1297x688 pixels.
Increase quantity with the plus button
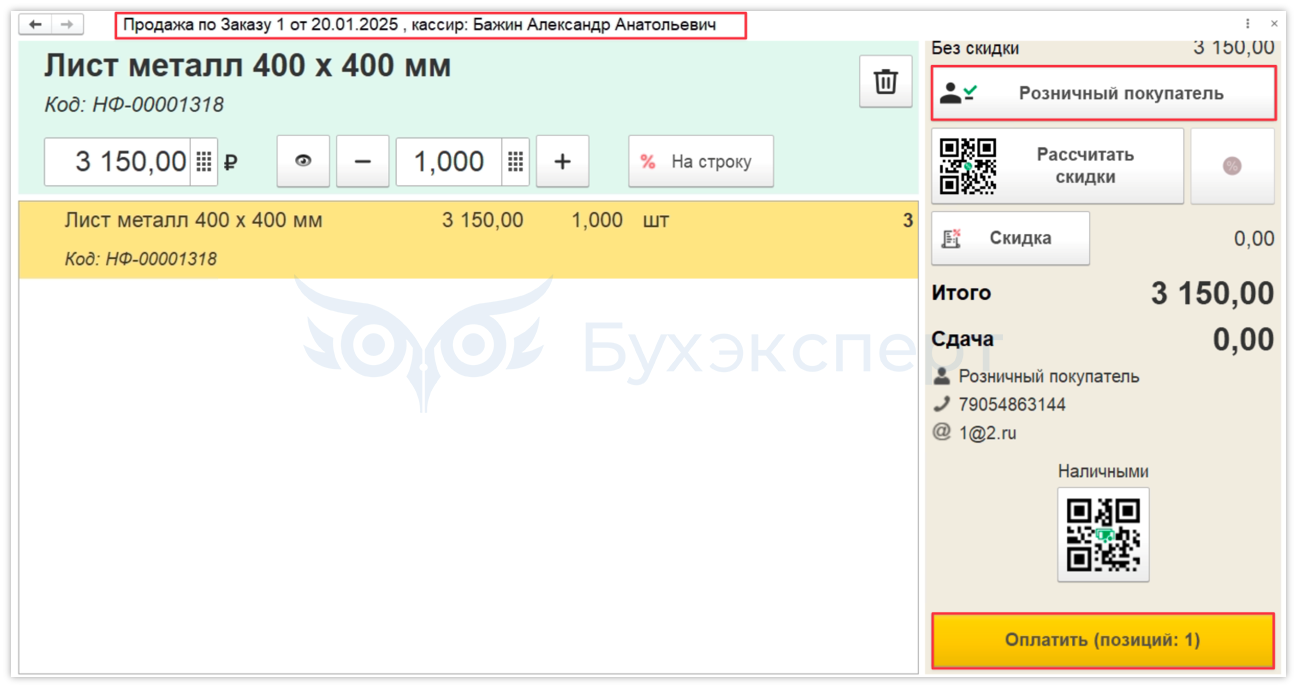562,161
